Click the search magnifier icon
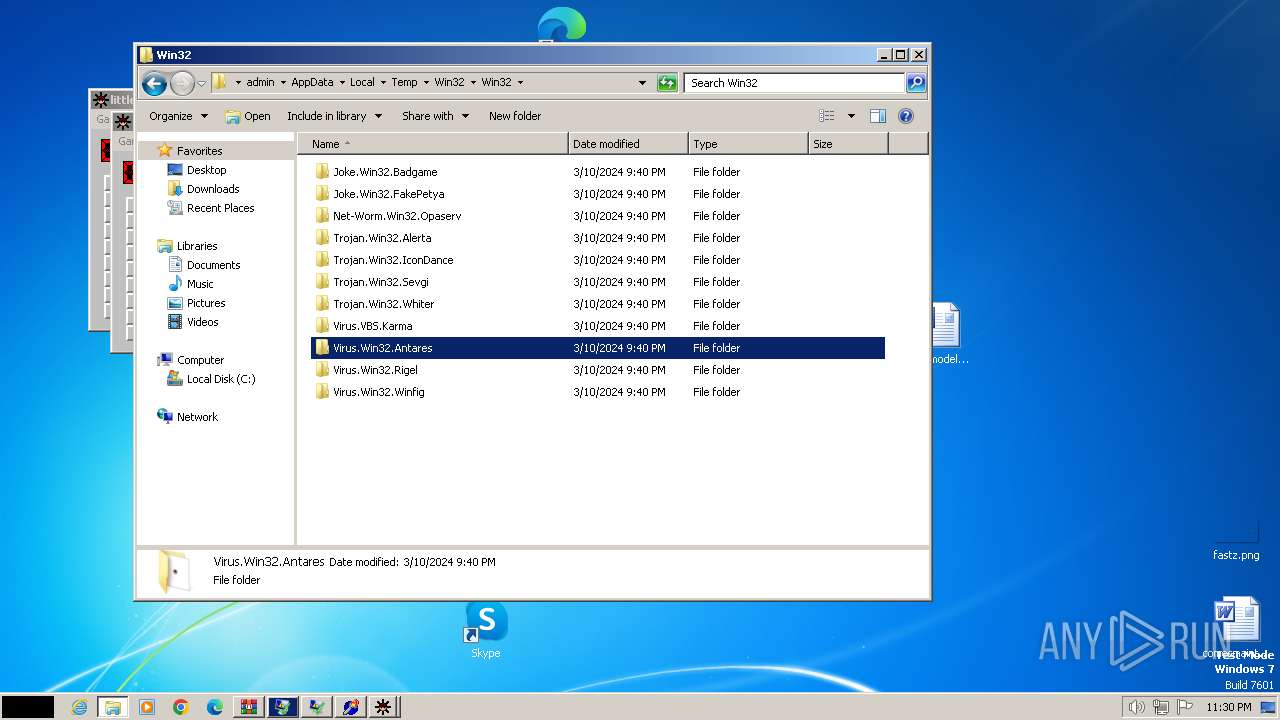The width and height of the screenshot is (1280, 720). [916, 83]
